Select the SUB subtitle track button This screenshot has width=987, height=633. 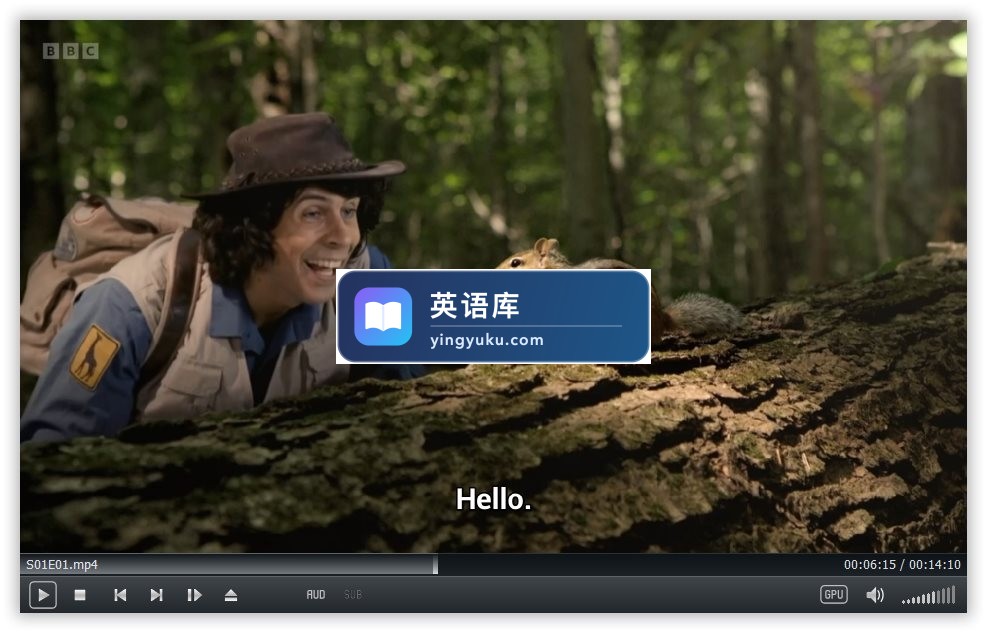(x=353, y=595)
